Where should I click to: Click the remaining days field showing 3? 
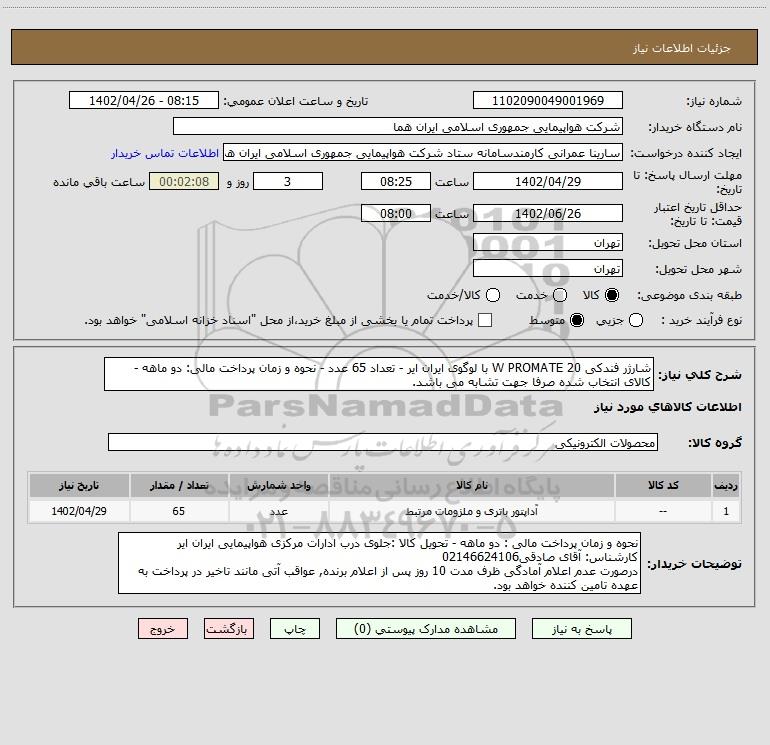click(x=288, y=181)
